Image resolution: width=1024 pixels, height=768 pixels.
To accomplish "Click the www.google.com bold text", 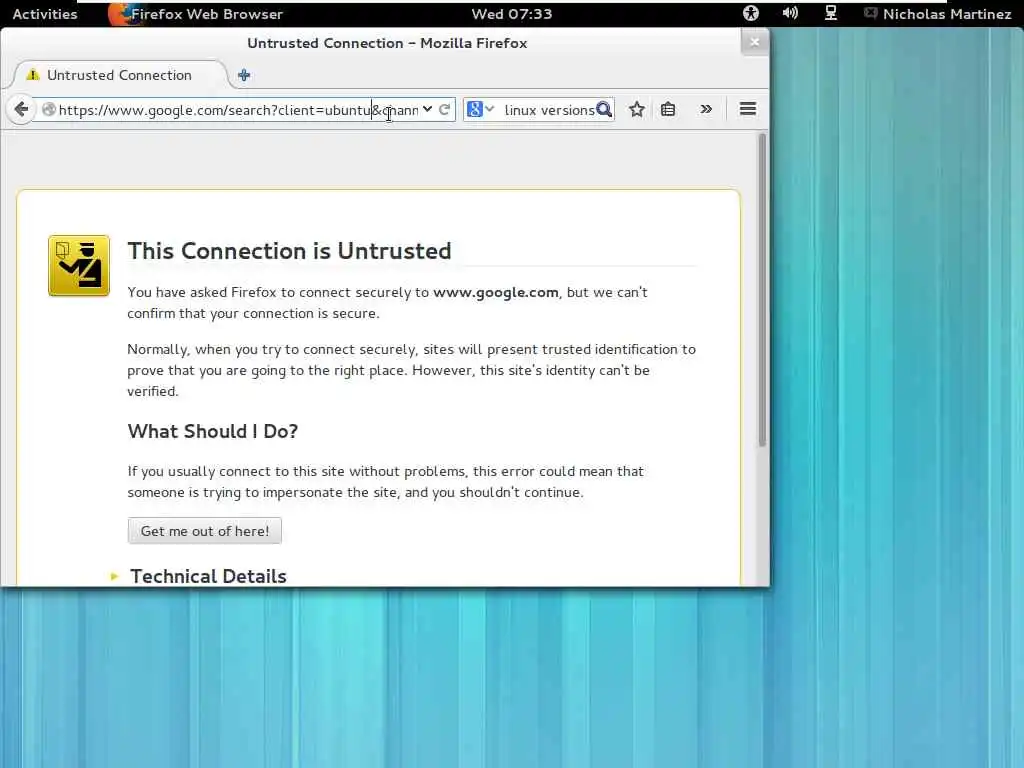I will coord(496,292).
